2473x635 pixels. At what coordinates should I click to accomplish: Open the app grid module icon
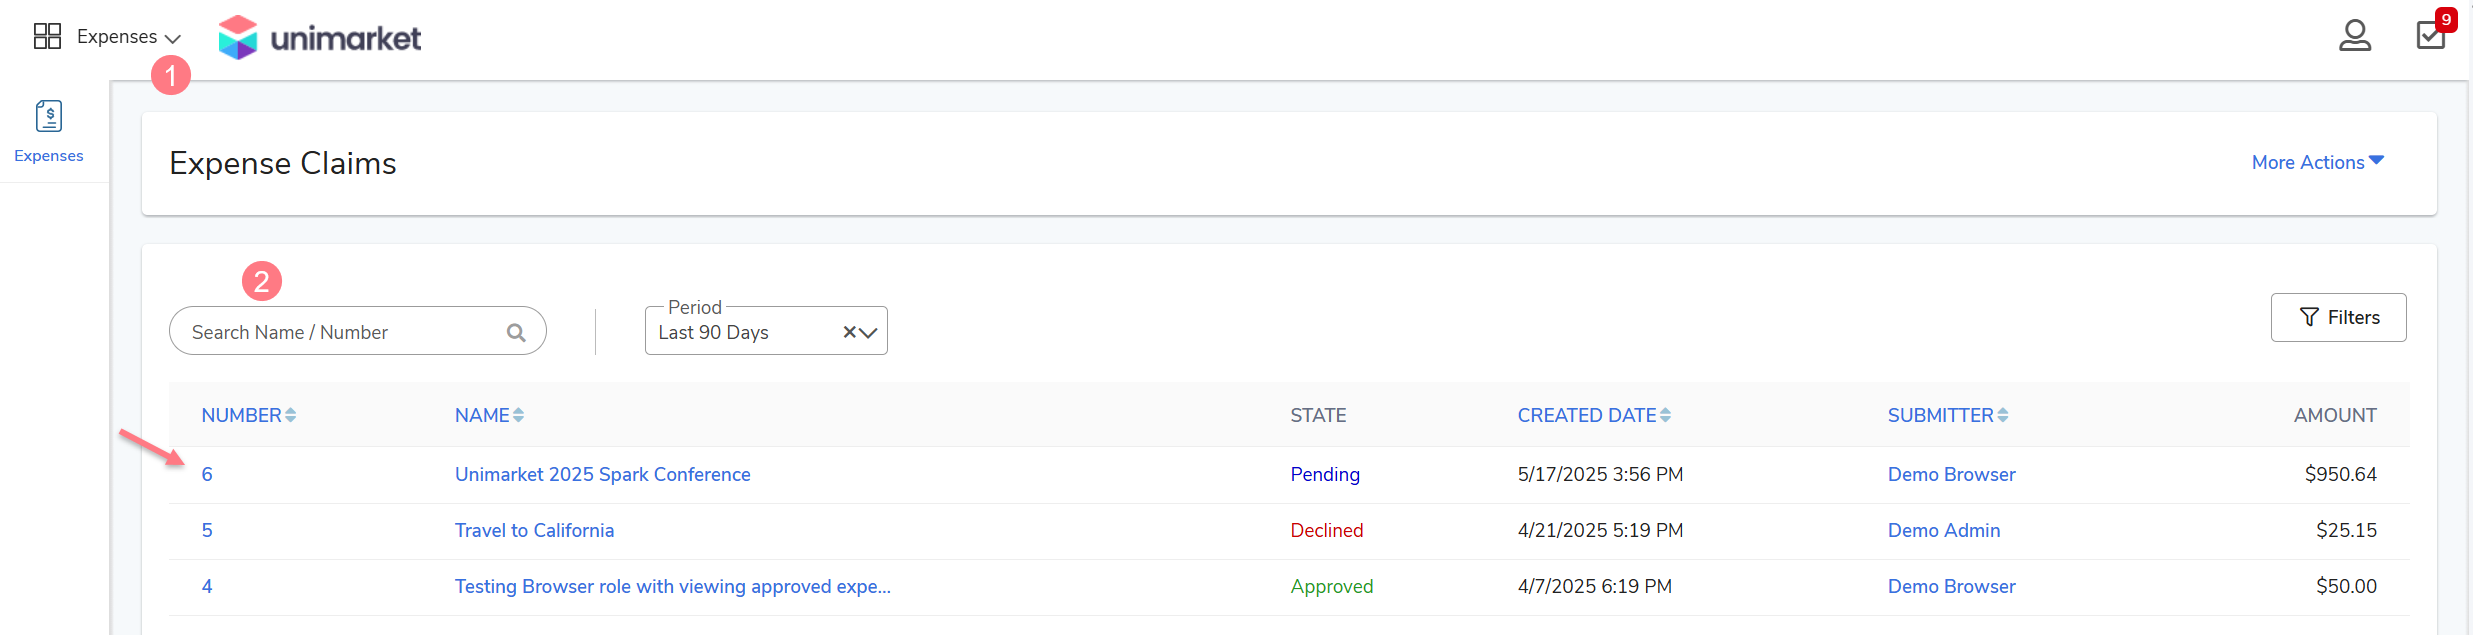tap(47, 37)
